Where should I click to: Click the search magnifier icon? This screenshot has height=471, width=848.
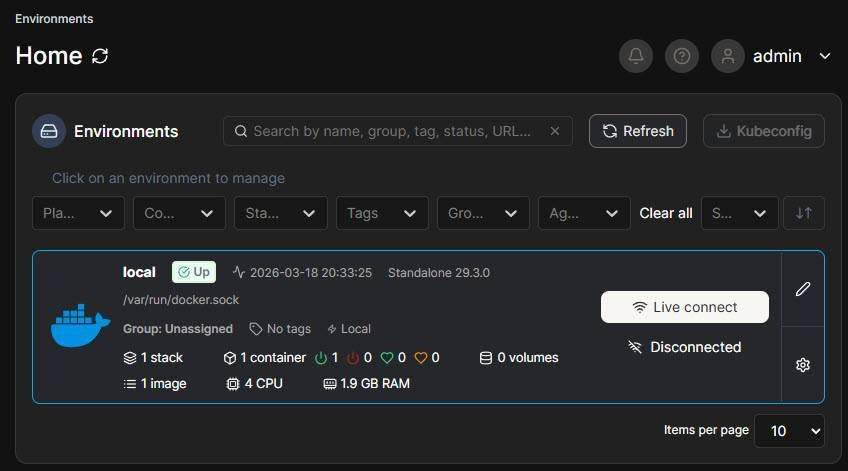[x=241, y=131]
